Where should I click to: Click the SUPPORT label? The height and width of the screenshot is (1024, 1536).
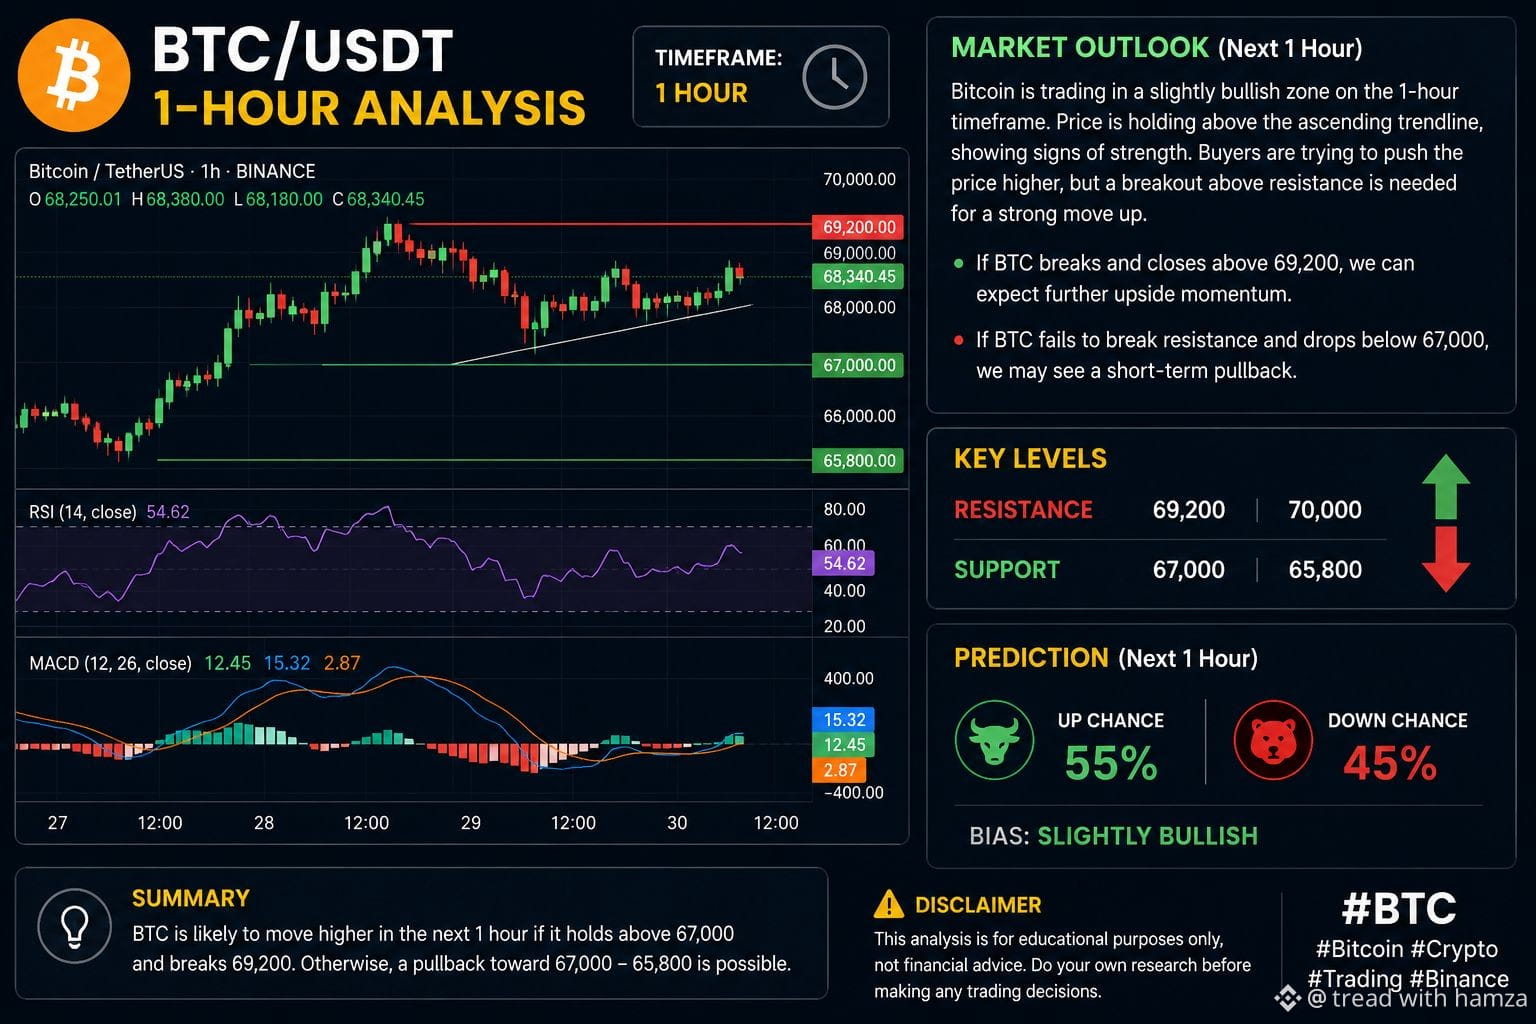tap(1006, 570)
